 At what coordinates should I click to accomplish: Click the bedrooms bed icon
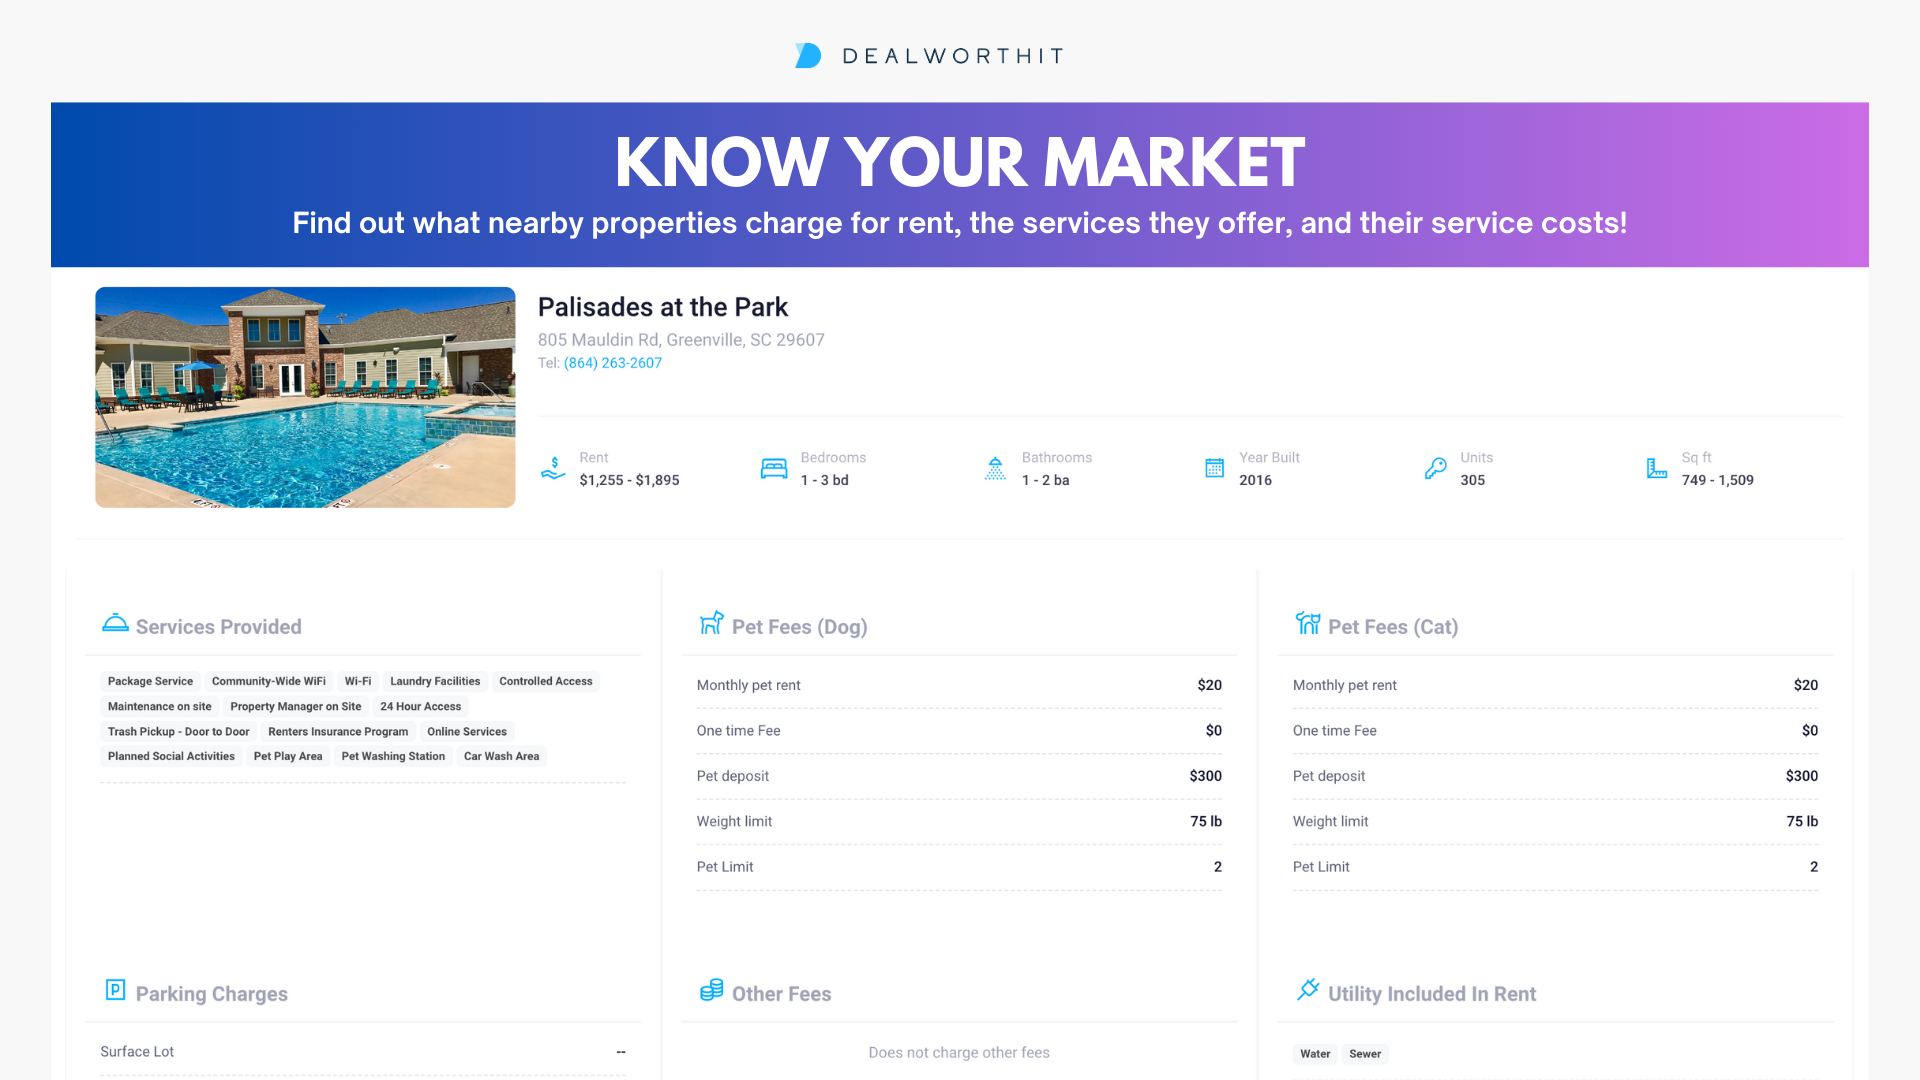(774, 468)
